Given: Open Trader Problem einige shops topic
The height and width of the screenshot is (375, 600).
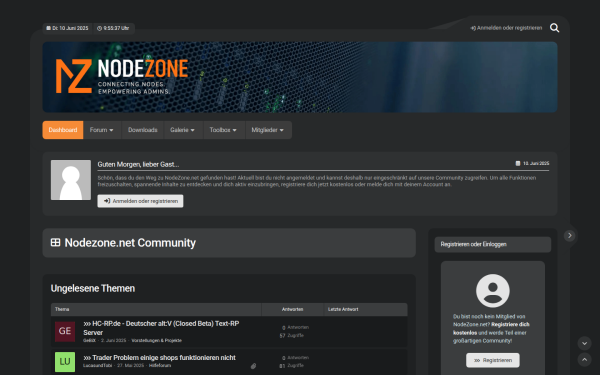Looking at the screenshot, I should point(160,357).
